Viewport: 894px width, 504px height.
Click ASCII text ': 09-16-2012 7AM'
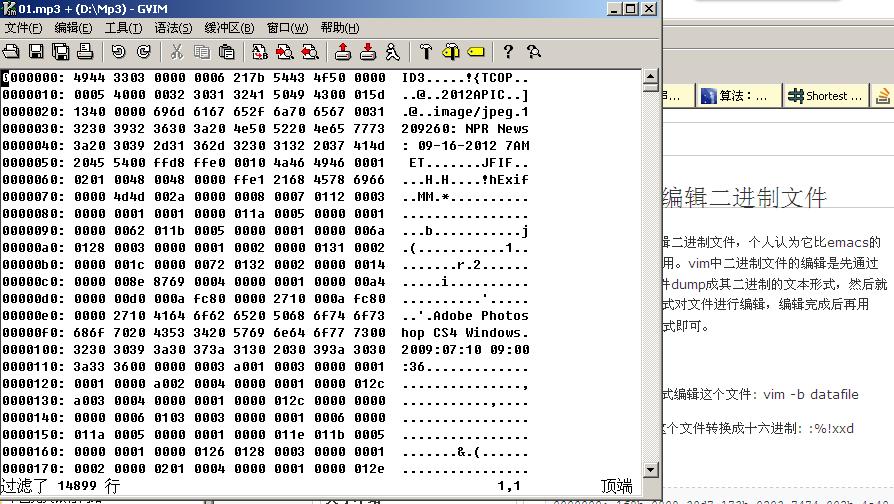coord(465,146)
